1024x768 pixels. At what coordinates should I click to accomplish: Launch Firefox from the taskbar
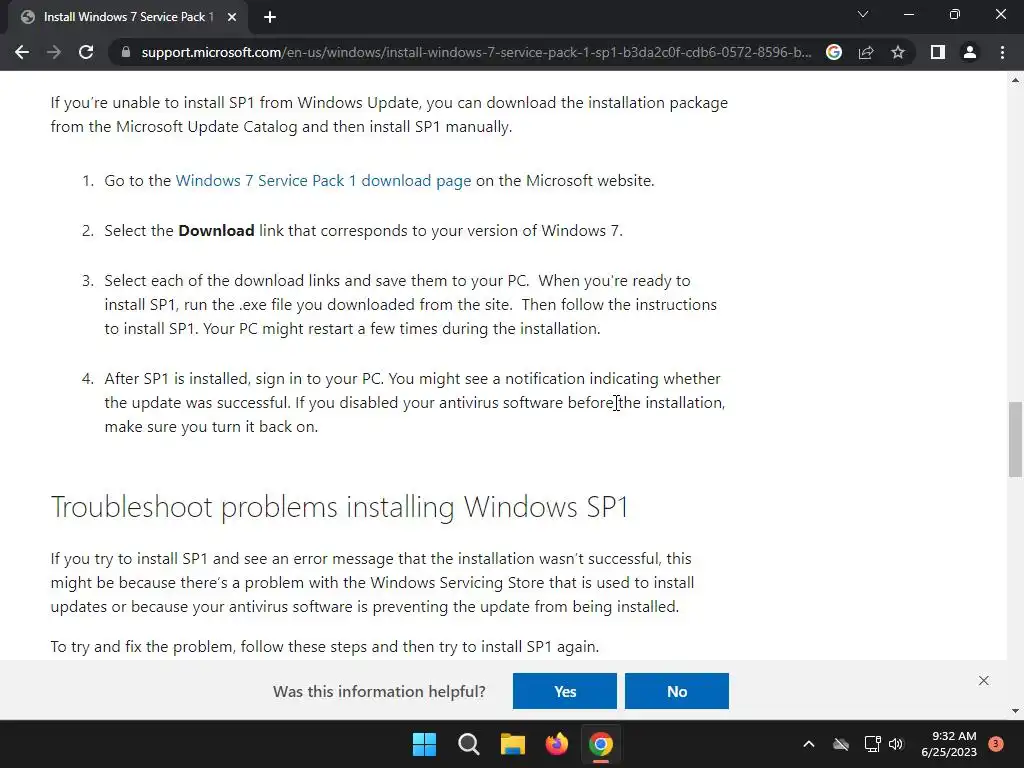point(556,744)
